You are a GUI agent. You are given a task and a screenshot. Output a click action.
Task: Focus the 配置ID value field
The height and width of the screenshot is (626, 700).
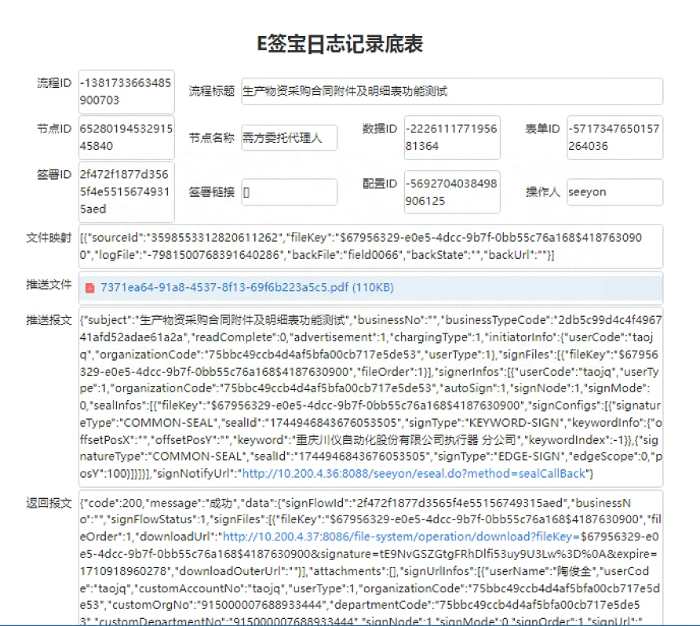point(451,192)
